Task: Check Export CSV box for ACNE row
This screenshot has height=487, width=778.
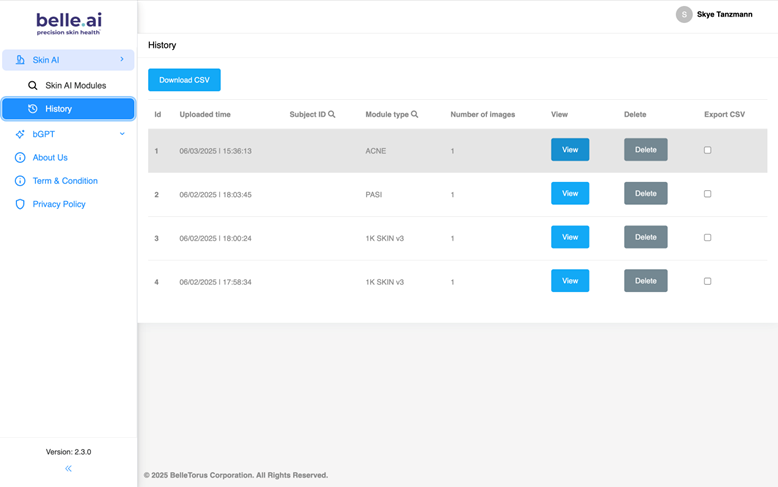Action: click(x=707, y=150)
